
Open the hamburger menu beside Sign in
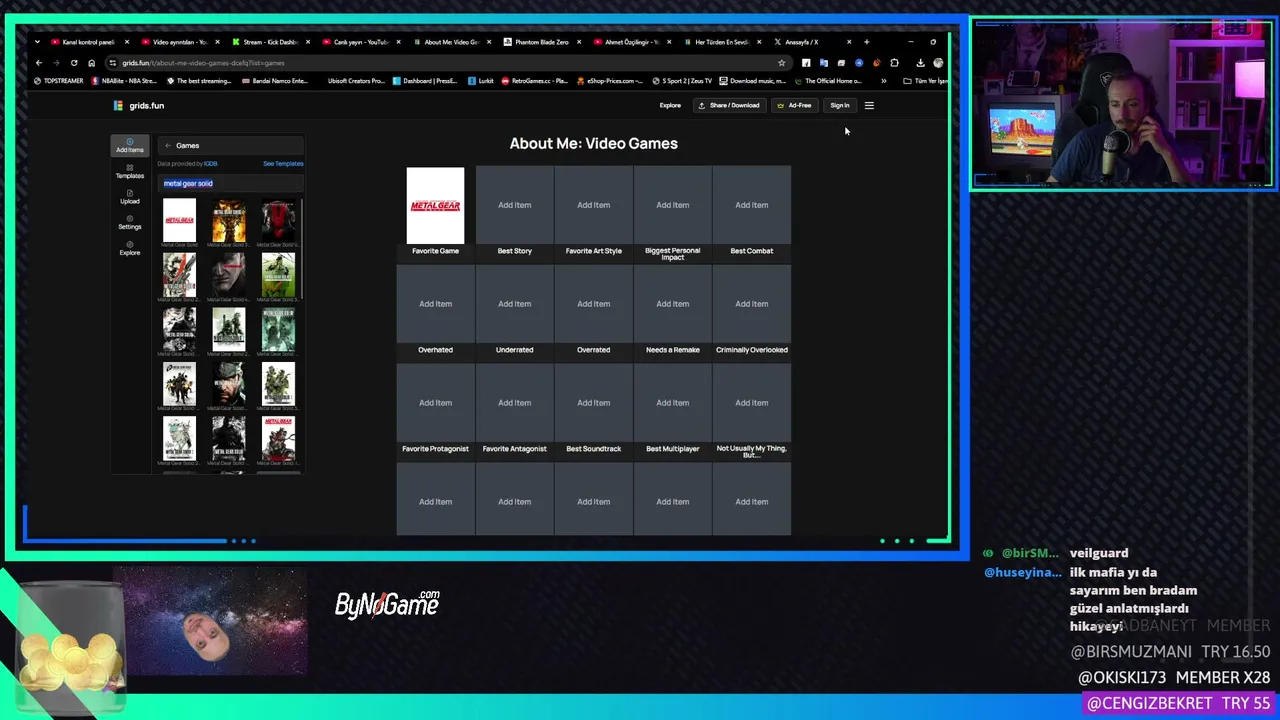pos(869,105)
